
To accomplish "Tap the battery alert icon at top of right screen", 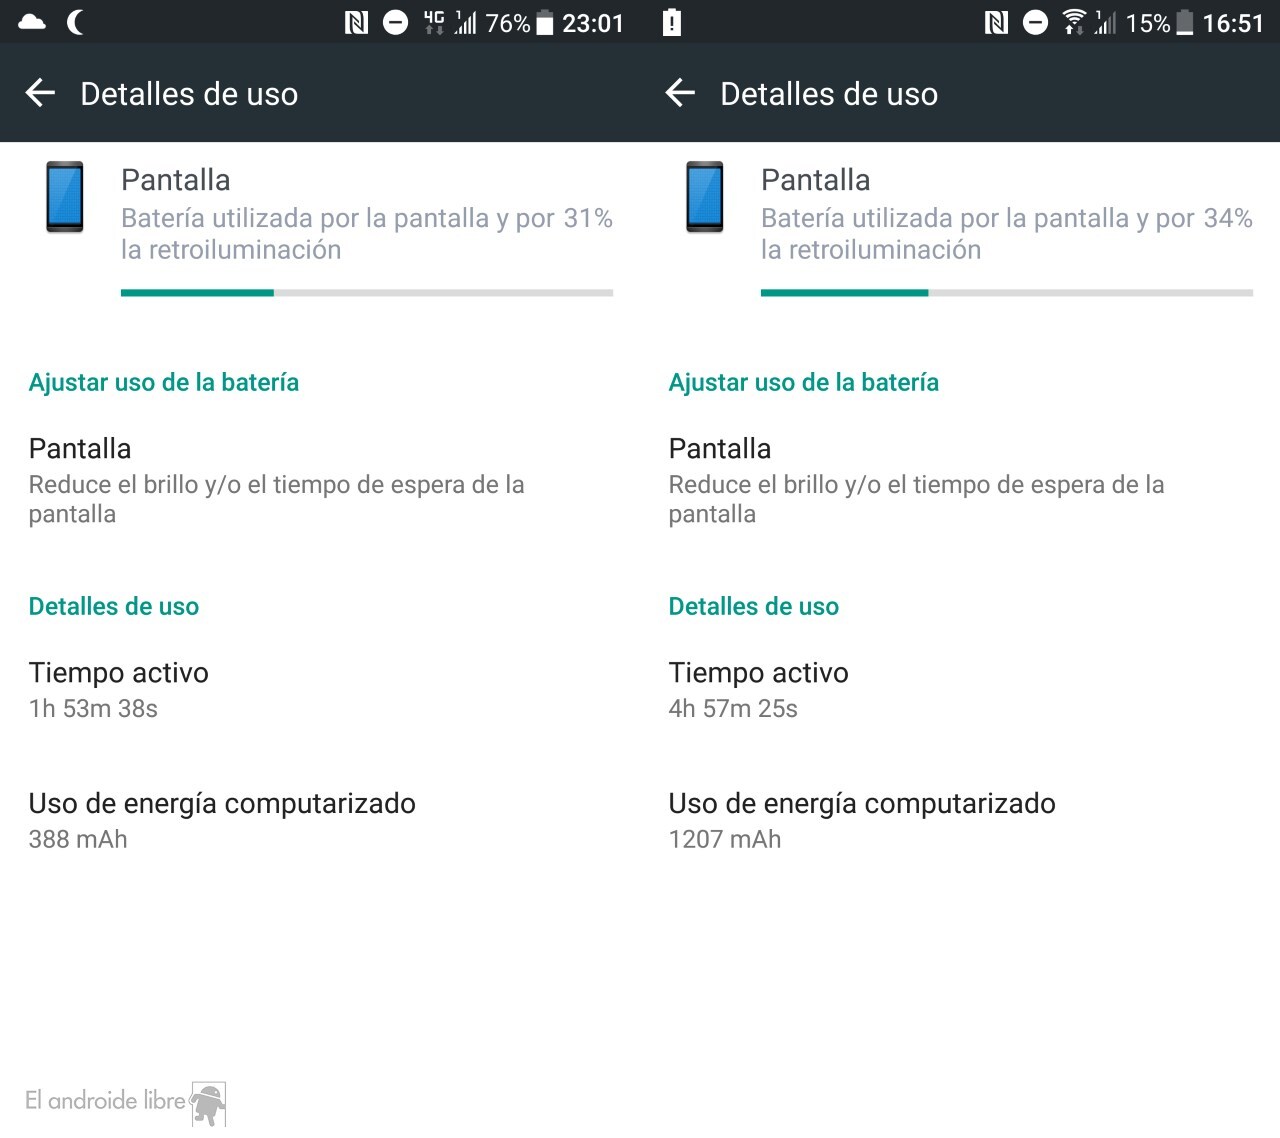I will [672, 22].
